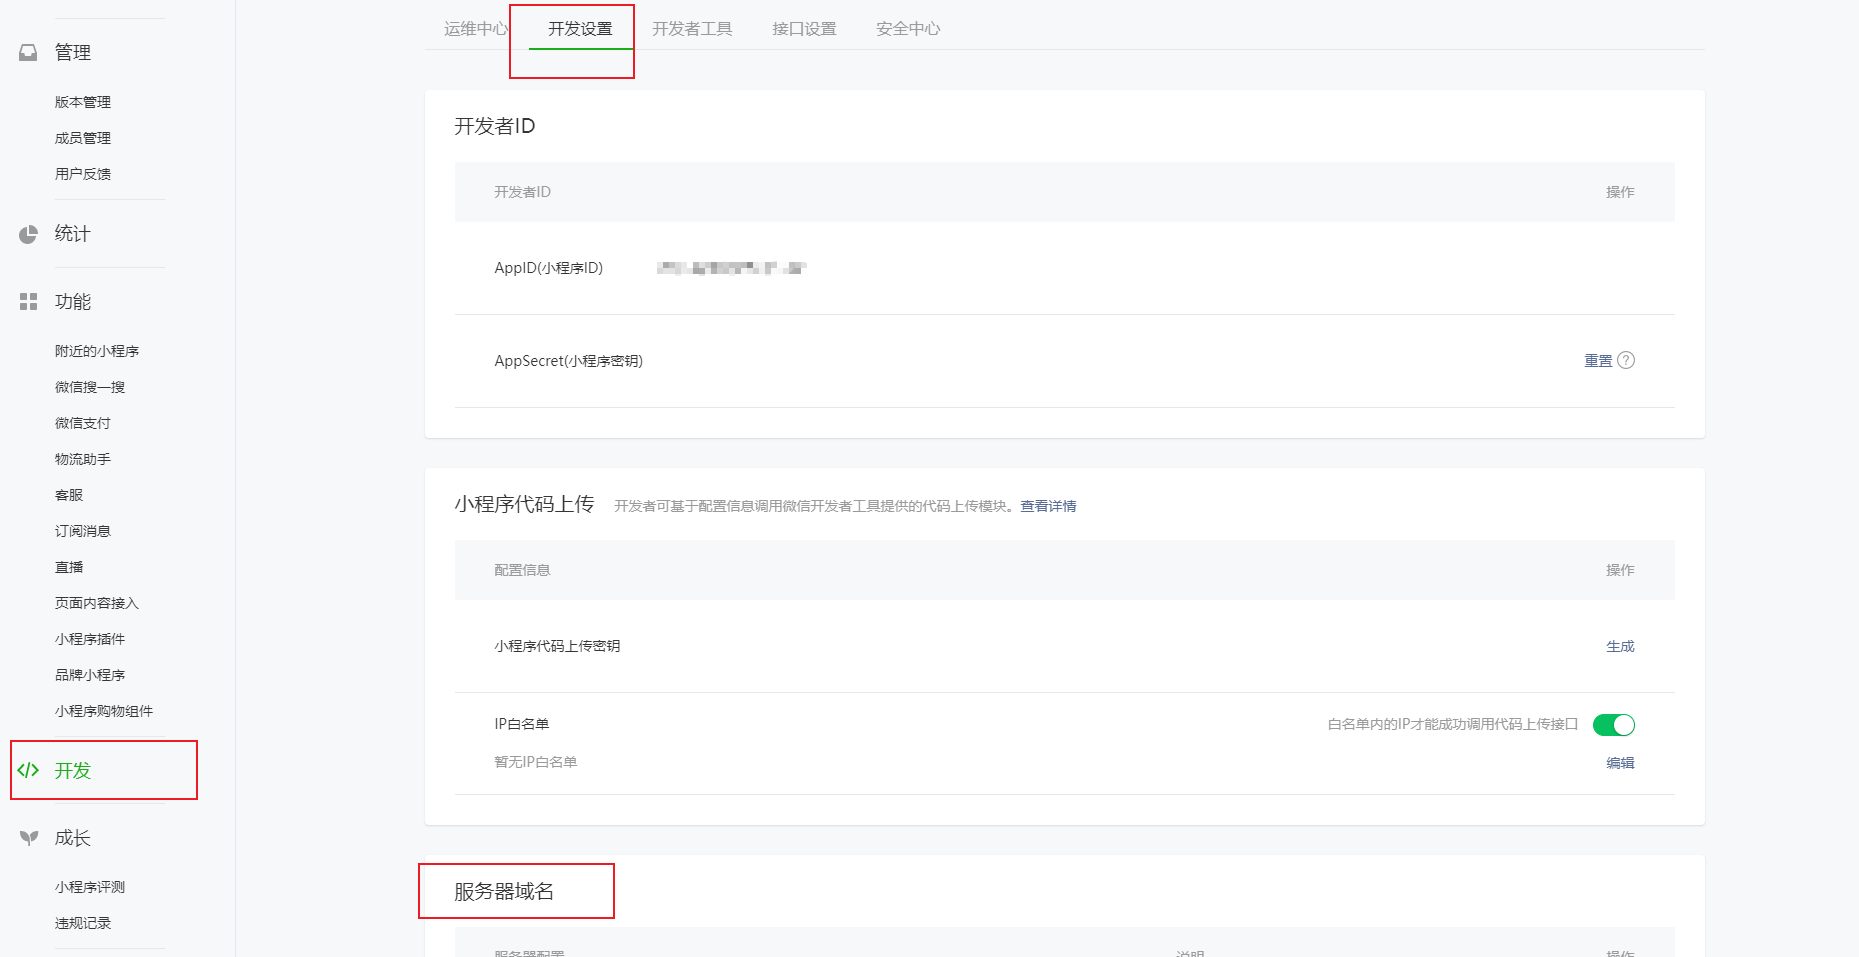Click the 统计 pie chart icon
Screen dimensions: 1859x957
point(28,234)
